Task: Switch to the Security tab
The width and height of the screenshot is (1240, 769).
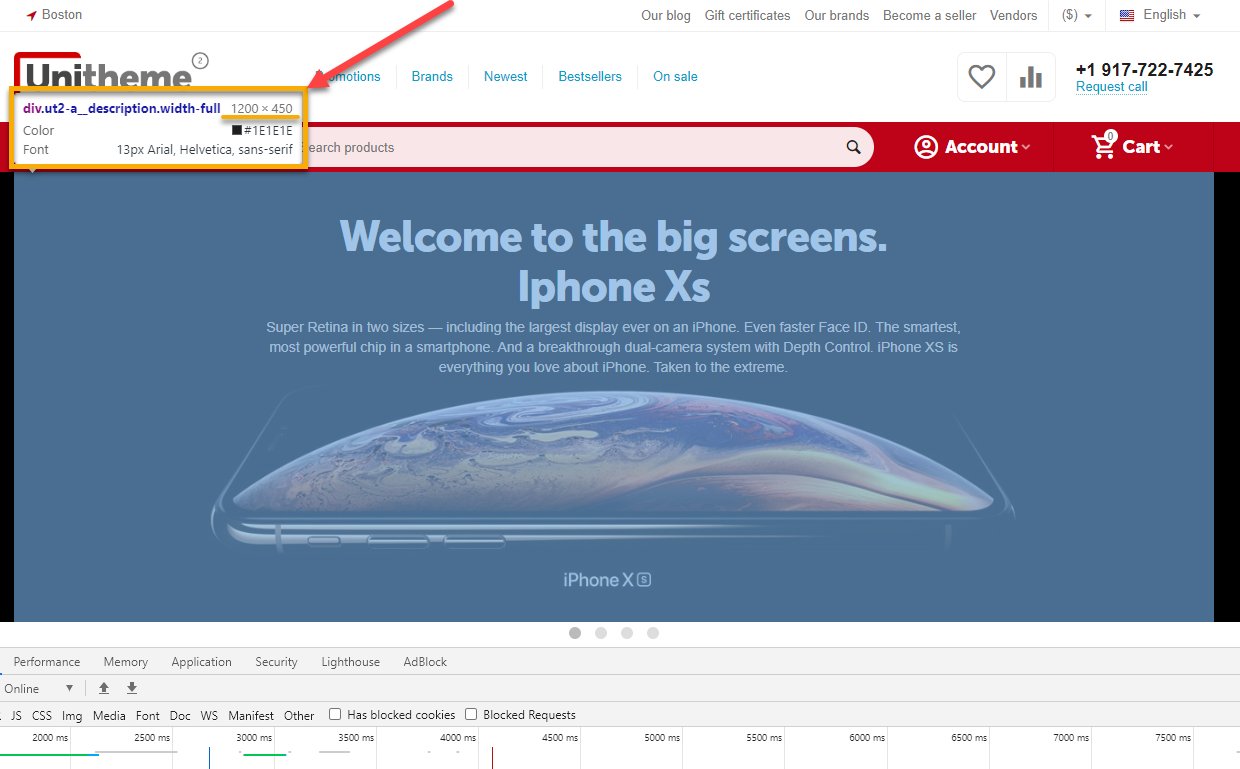Action: coord(276,662)
